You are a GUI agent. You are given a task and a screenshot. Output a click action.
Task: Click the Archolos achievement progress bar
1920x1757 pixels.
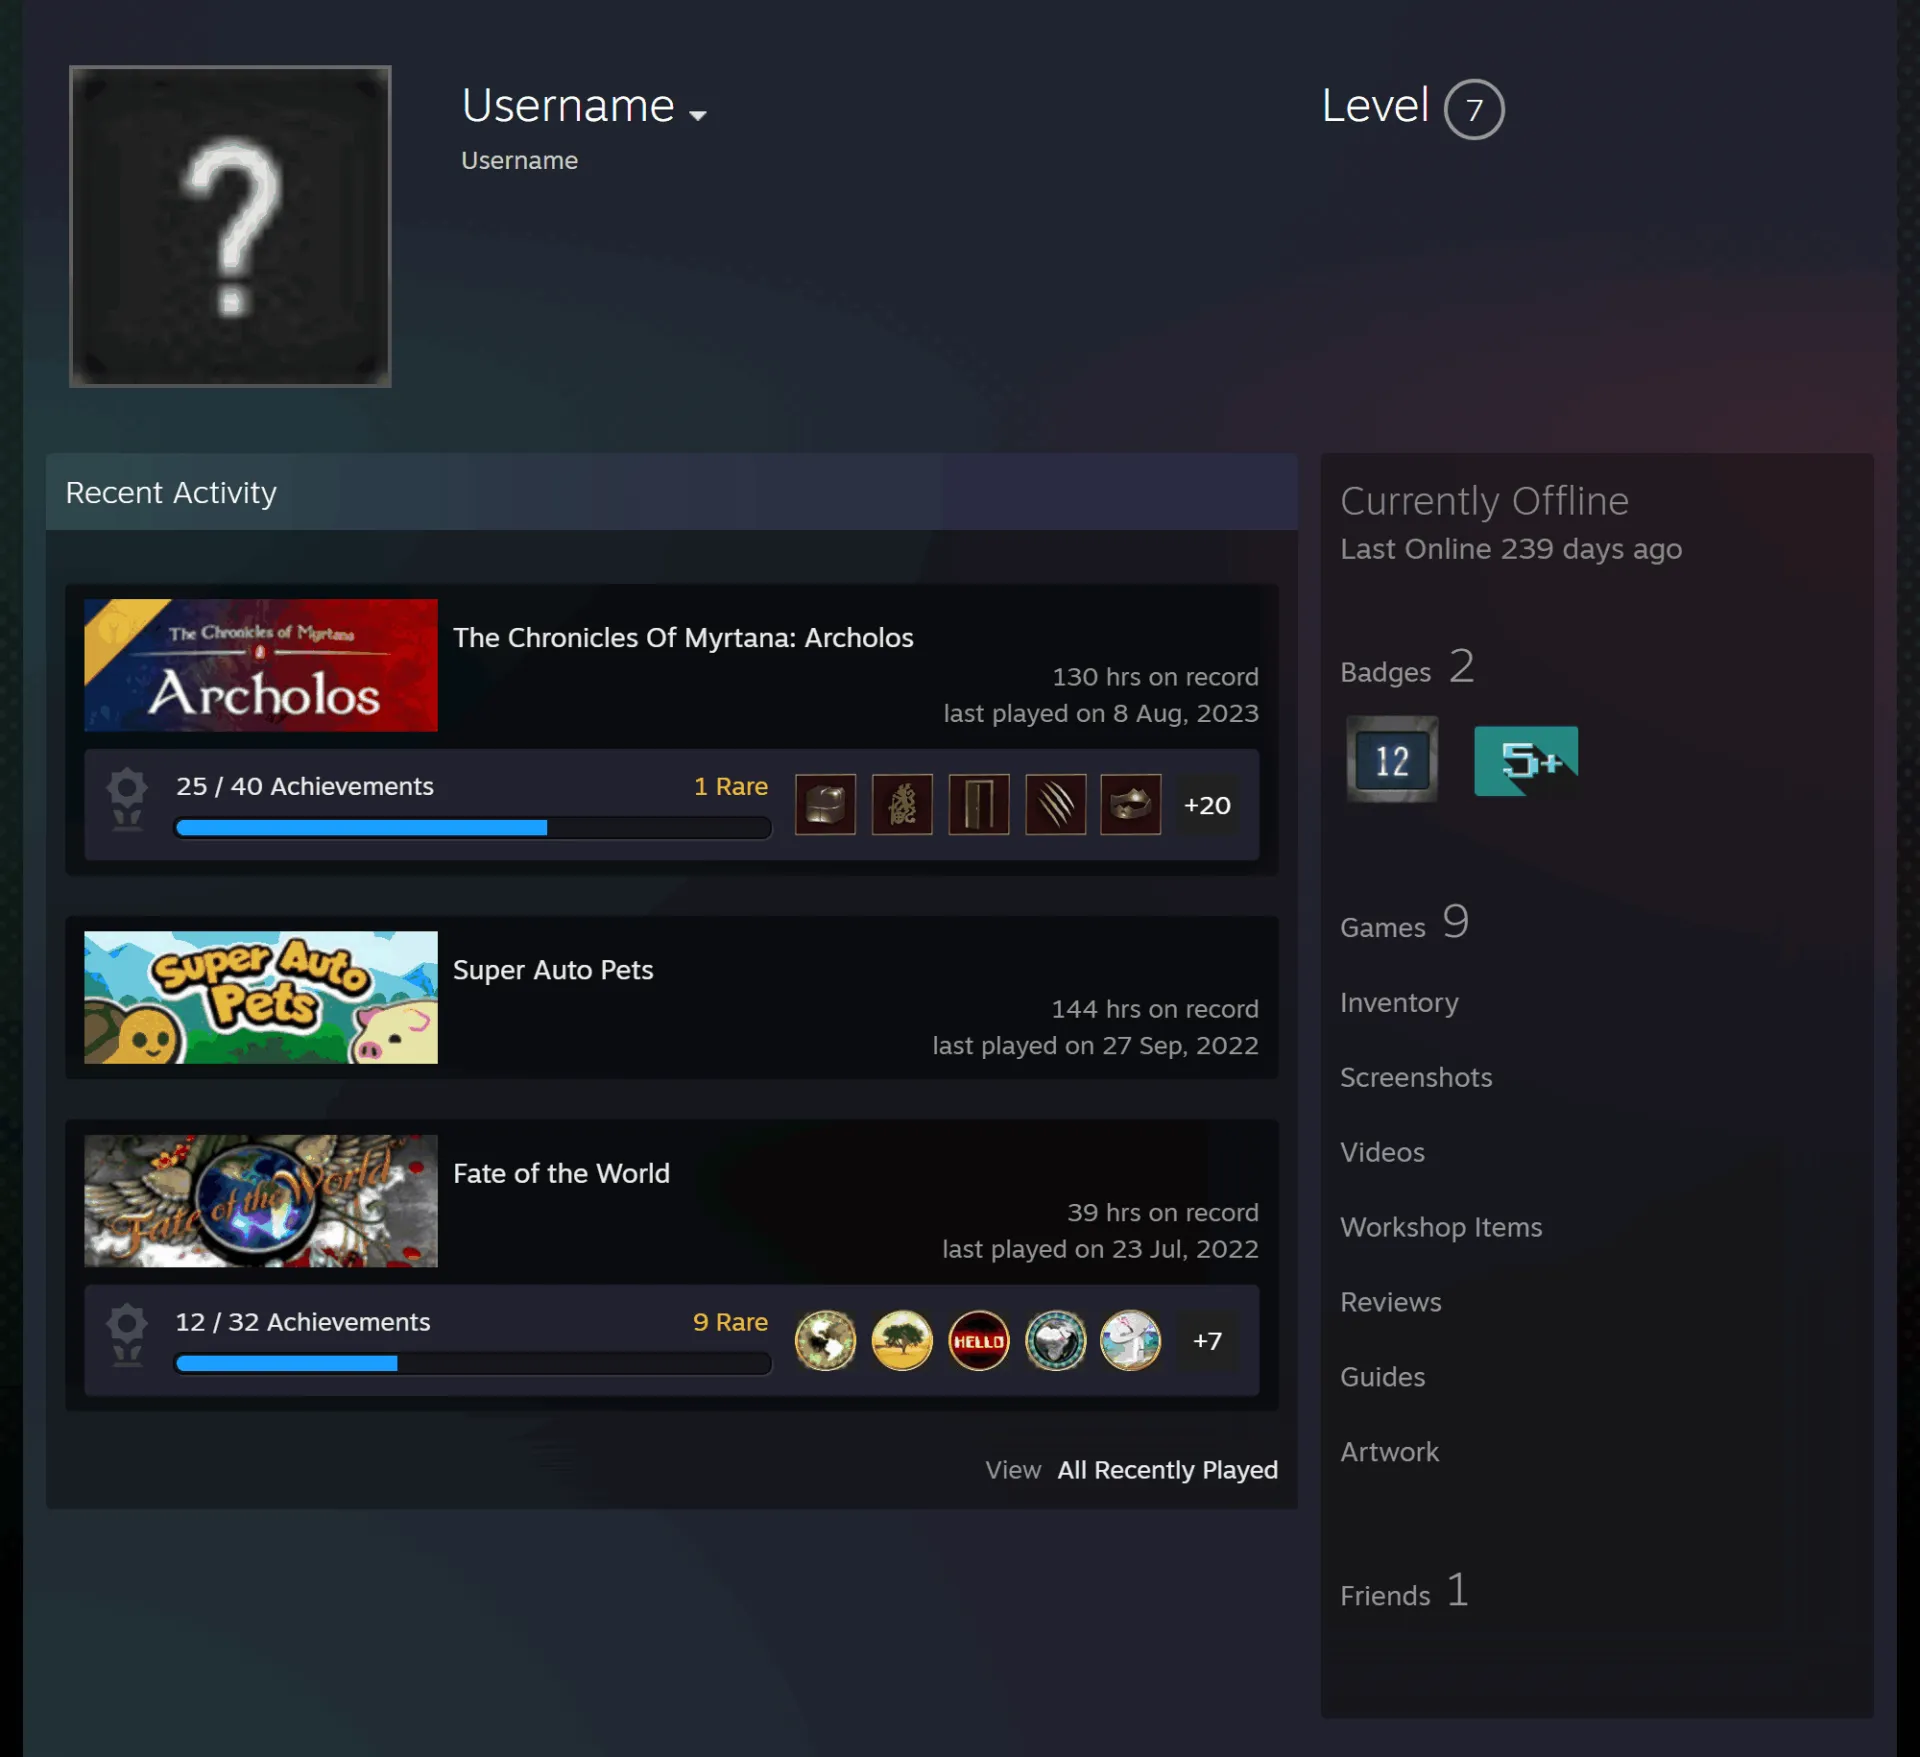click(x=472, y=828)
